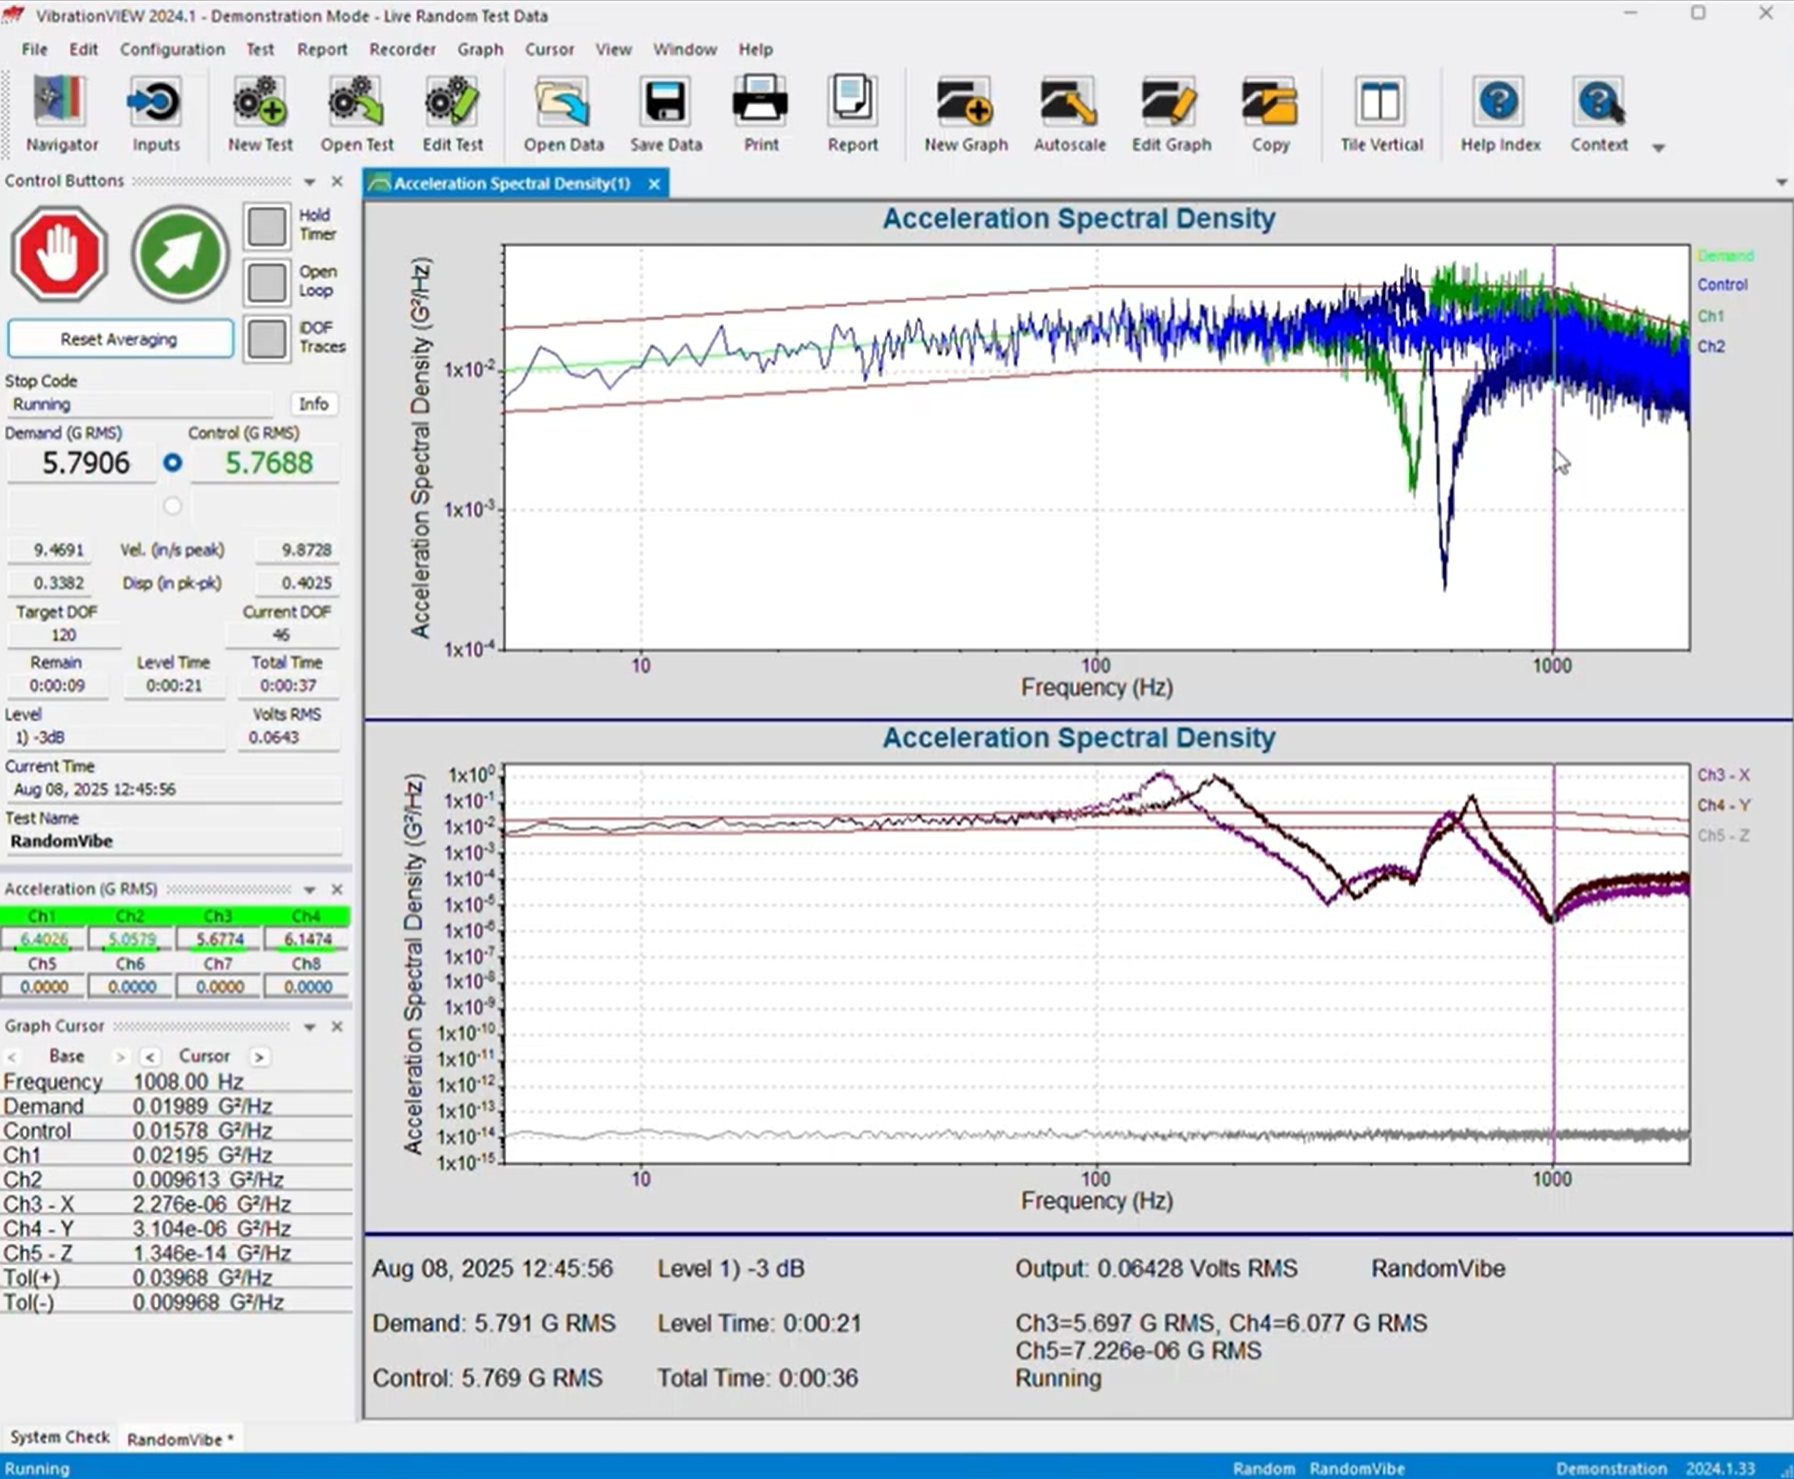Screen dimensions: 1794x1479
Task: Open the Control Buttons panel dropdown
Action: 309,182
